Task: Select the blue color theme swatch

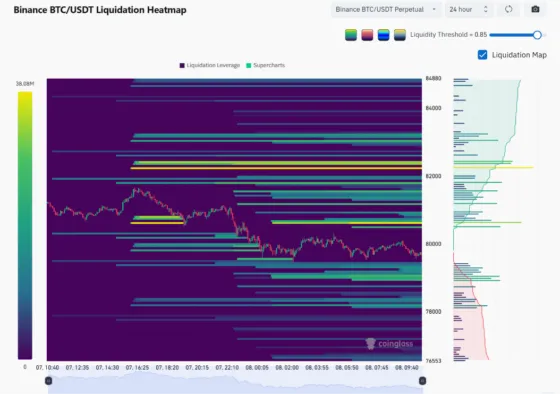Action: 383,35
